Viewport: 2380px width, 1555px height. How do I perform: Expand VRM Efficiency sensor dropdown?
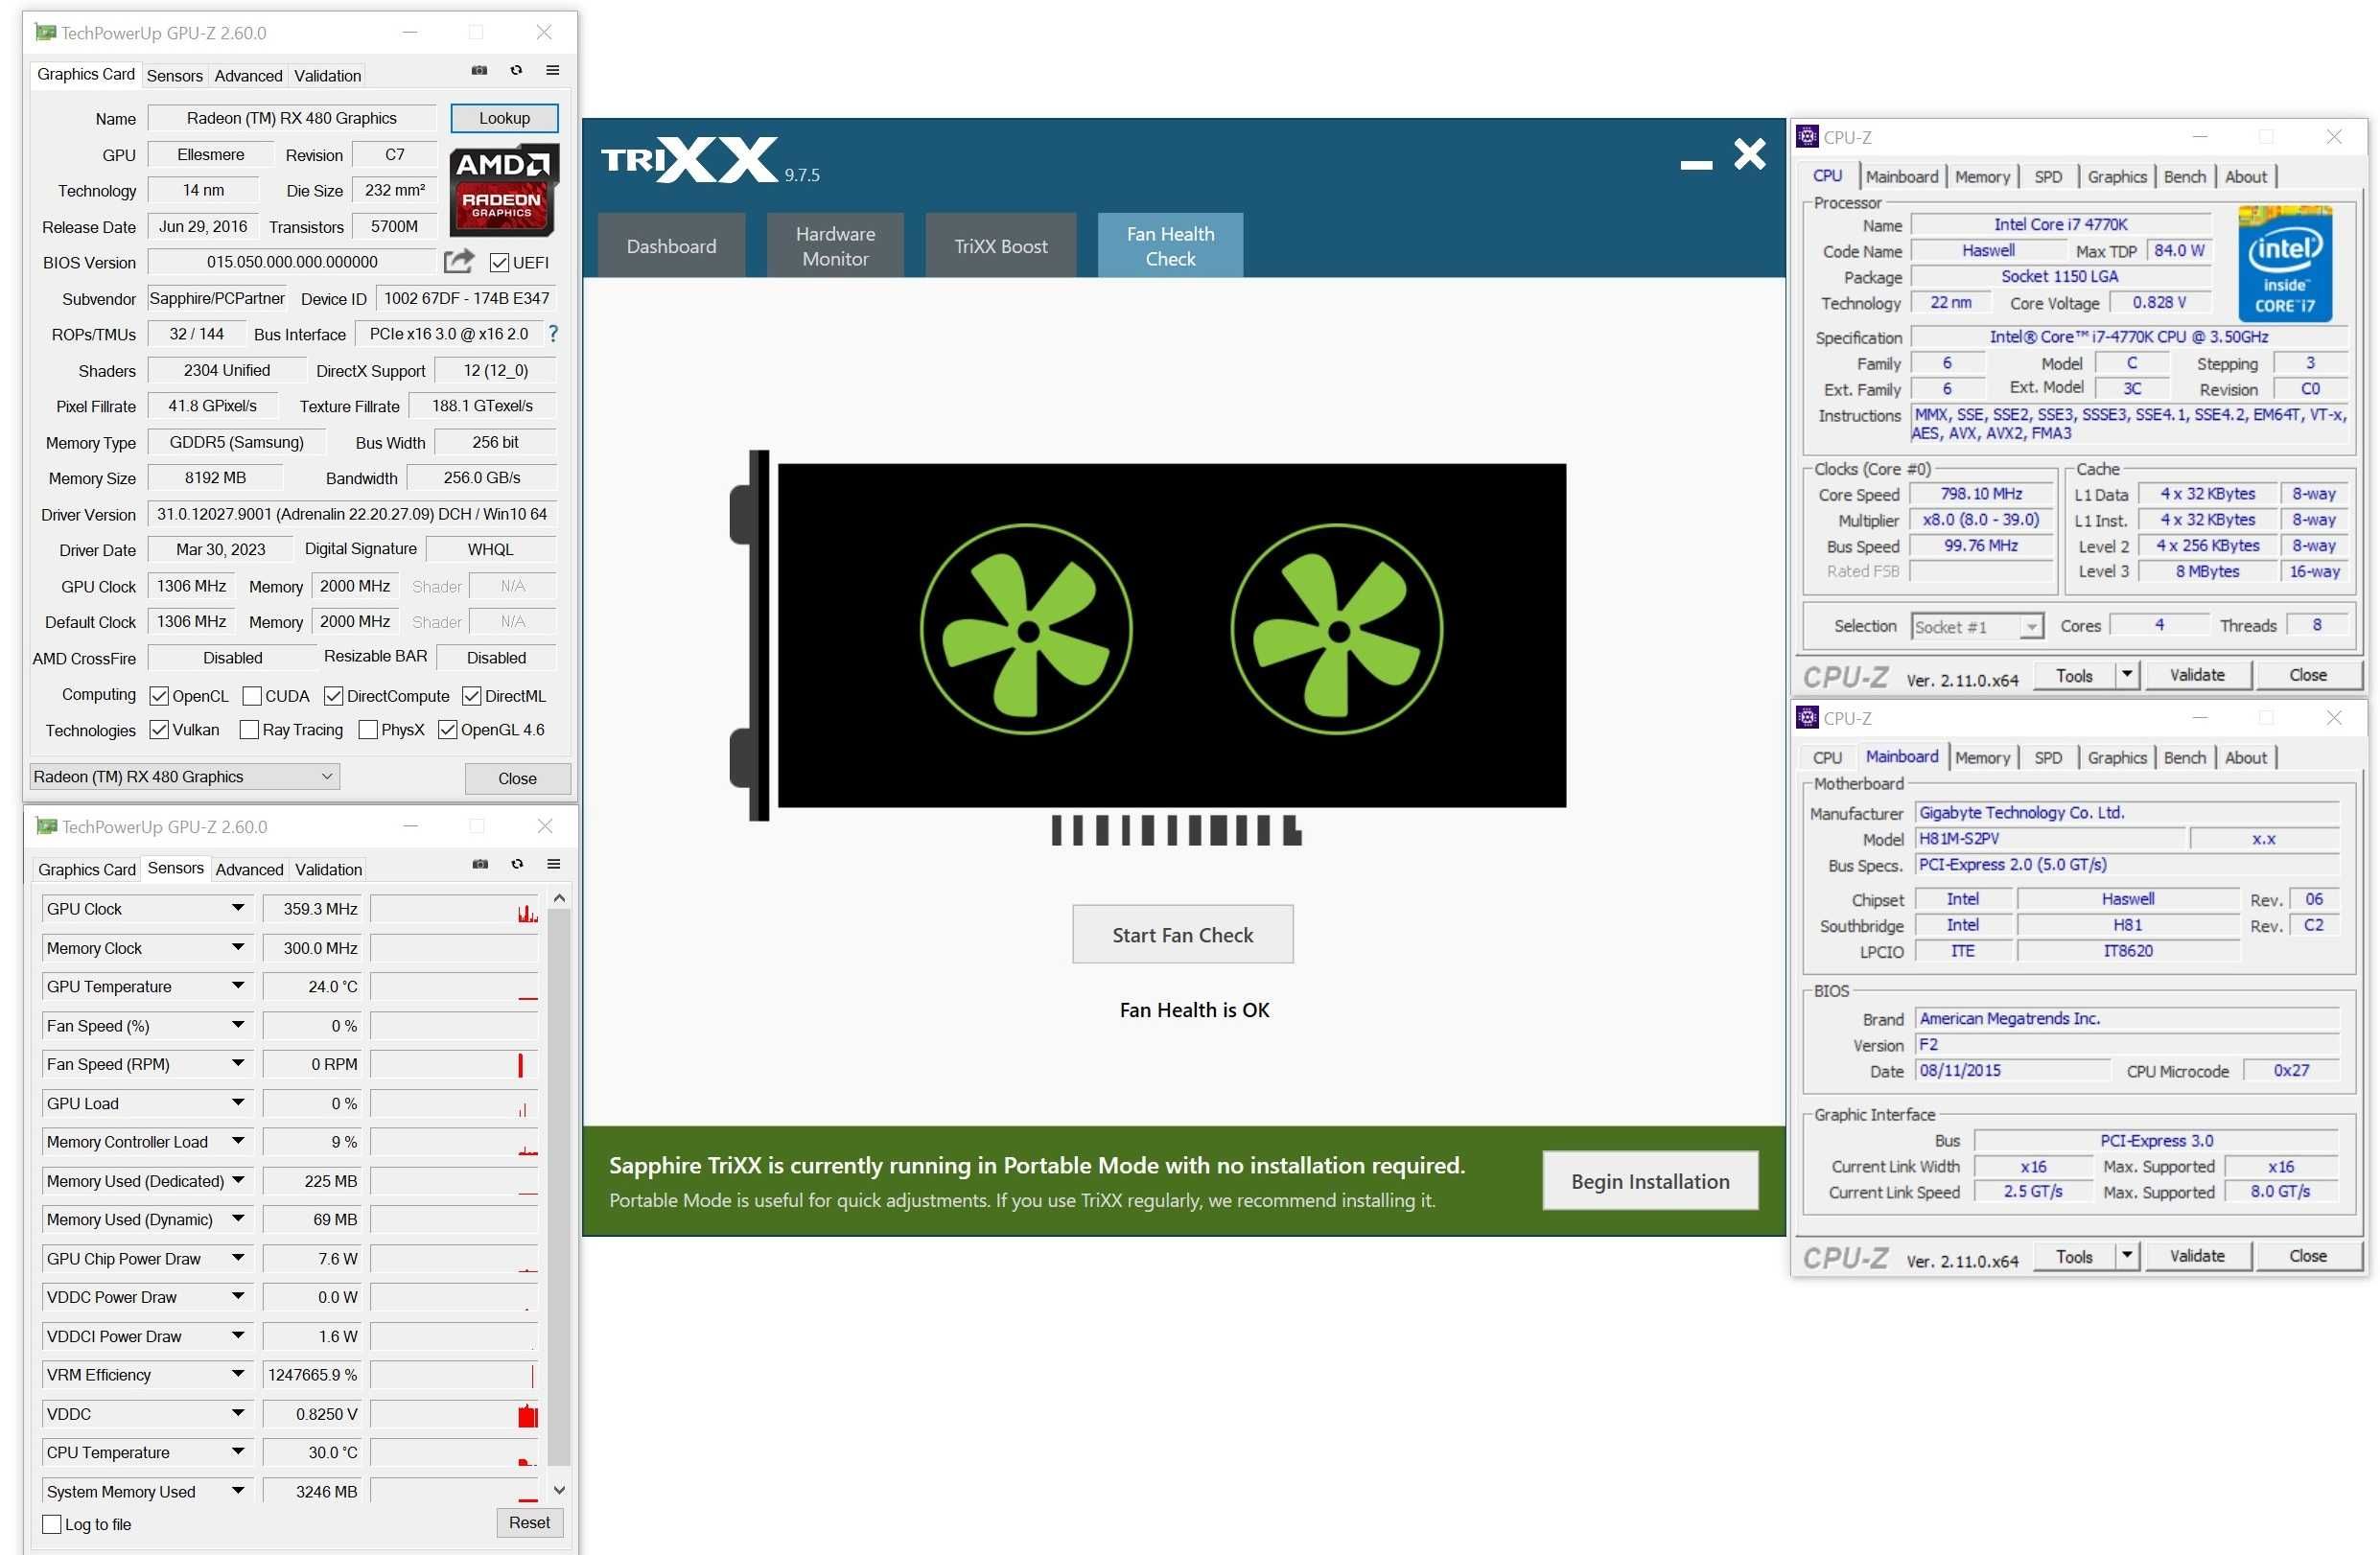click(237, 1374)
